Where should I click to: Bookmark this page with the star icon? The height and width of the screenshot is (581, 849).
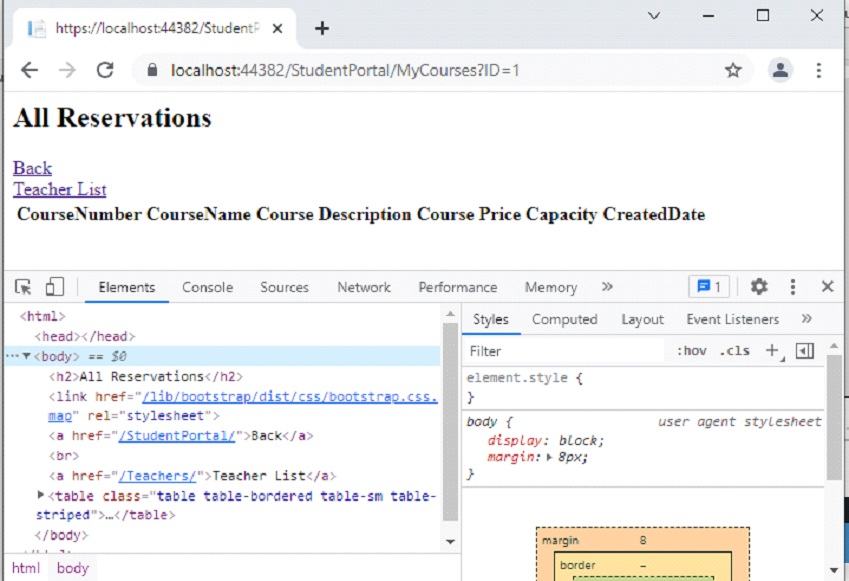733,70
